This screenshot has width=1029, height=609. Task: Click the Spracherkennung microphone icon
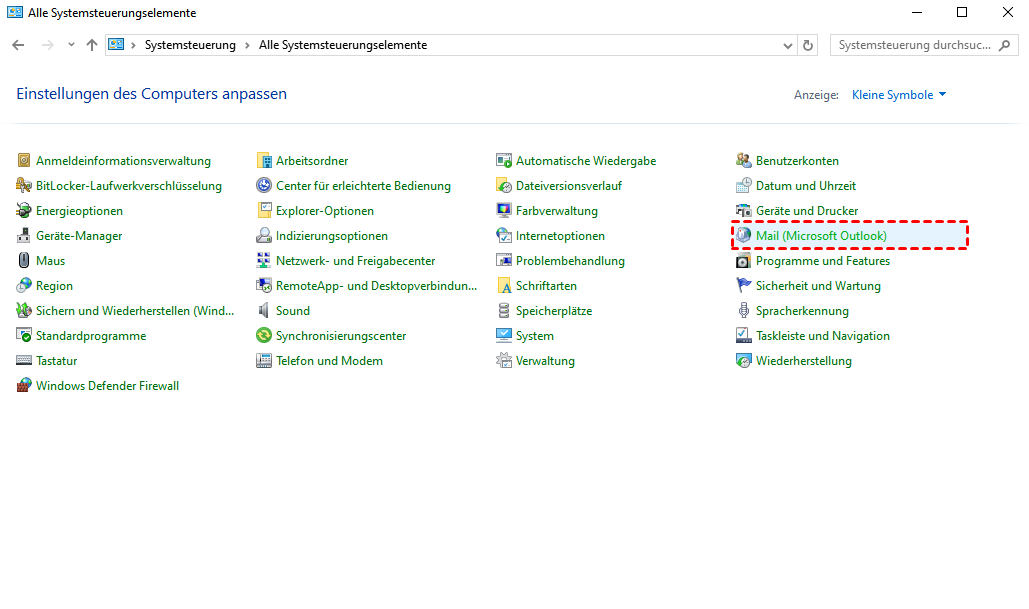click(x=744, y=311)
